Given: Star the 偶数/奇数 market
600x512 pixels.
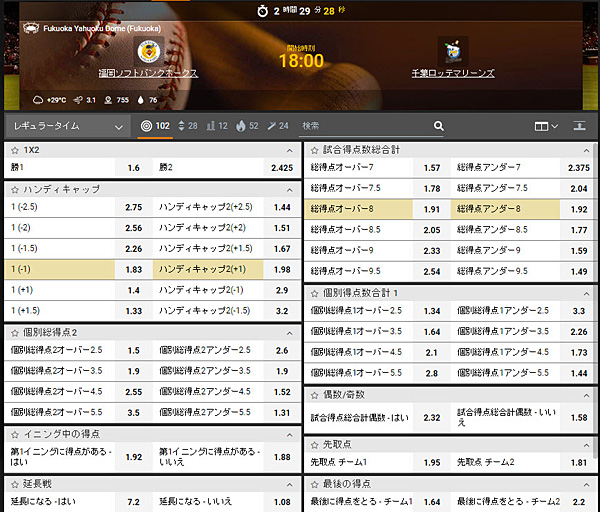Looking at the screenshot, I should coord(315,395).
